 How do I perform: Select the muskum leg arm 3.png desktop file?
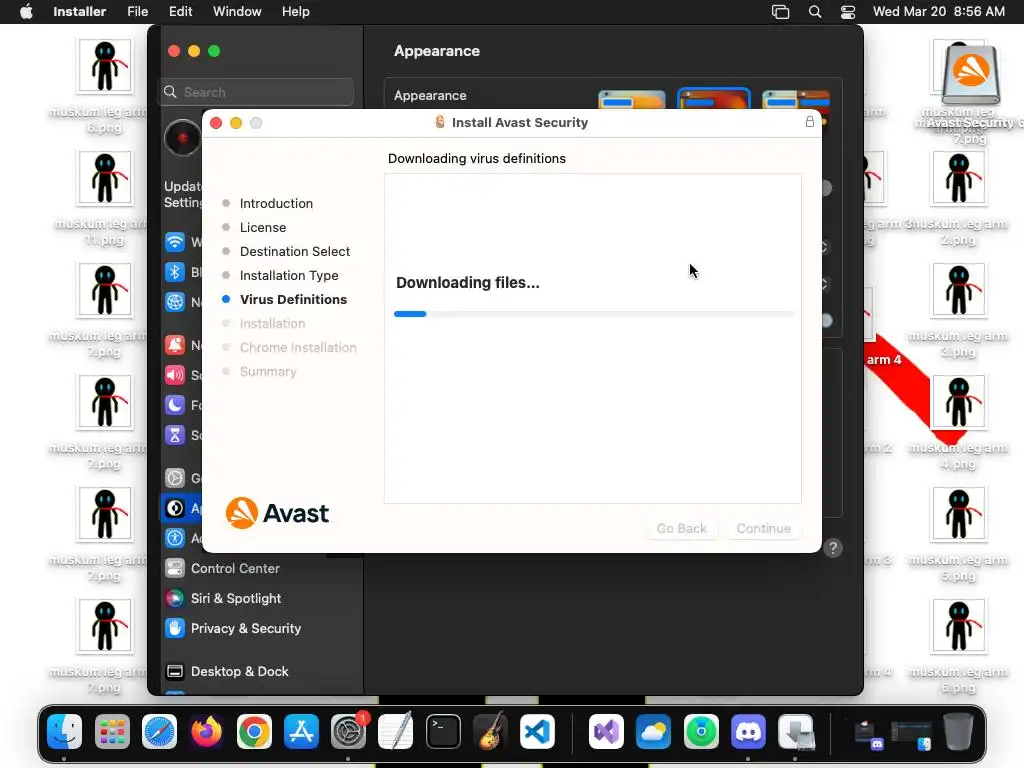[958, 291]
